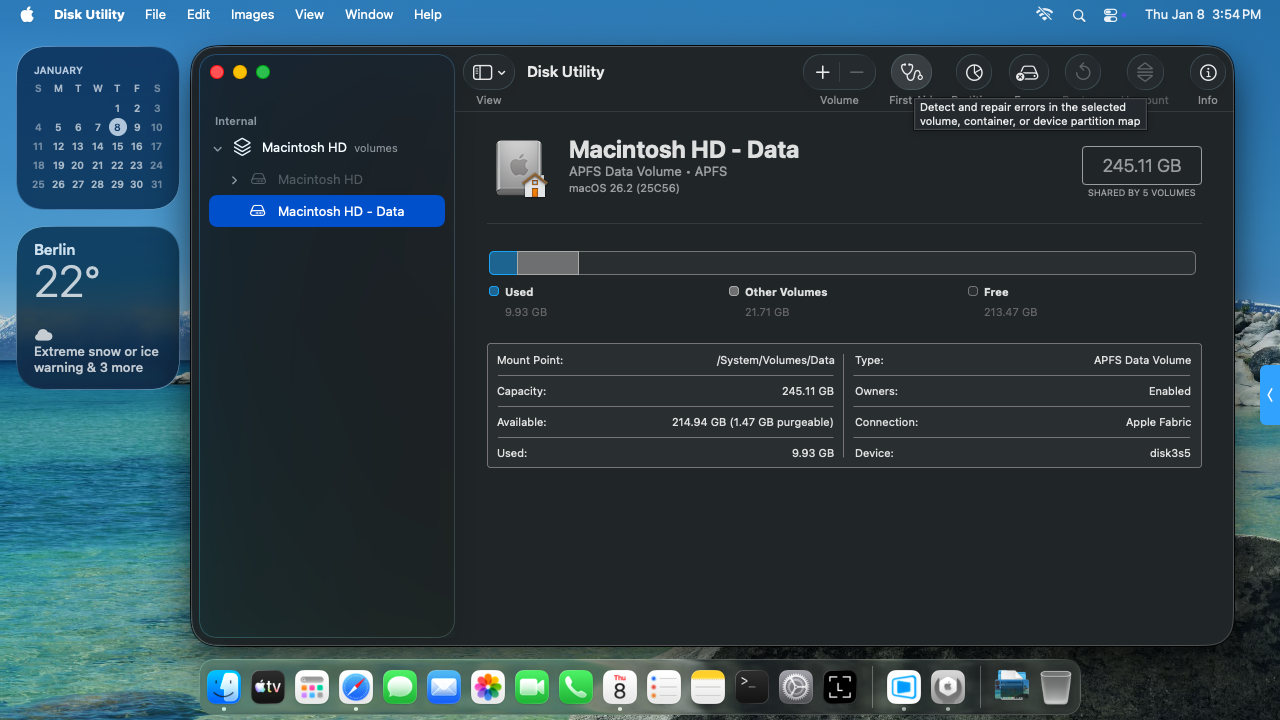Run First Aid on the selected volume
Image resolution: width=1280 pixels, height=720 pixels.
(x=911, y=72)
